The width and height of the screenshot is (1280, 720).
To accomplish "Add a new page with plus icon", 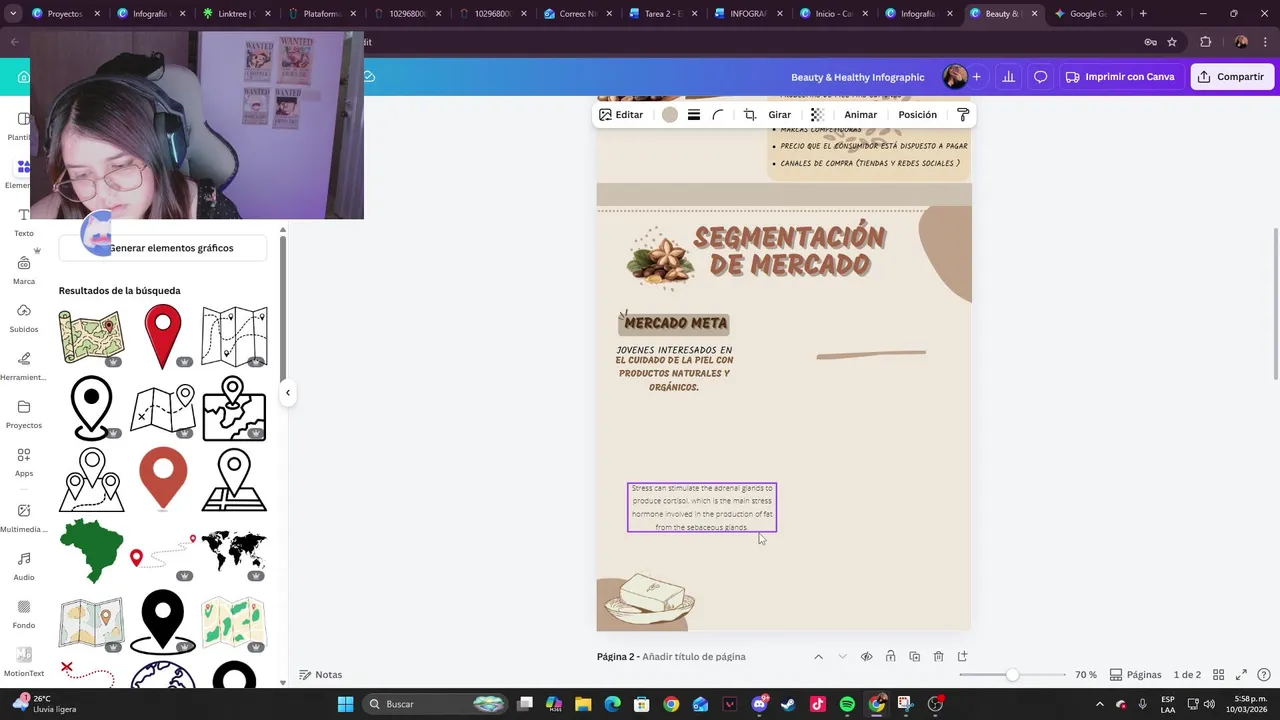I will point(963,657).
